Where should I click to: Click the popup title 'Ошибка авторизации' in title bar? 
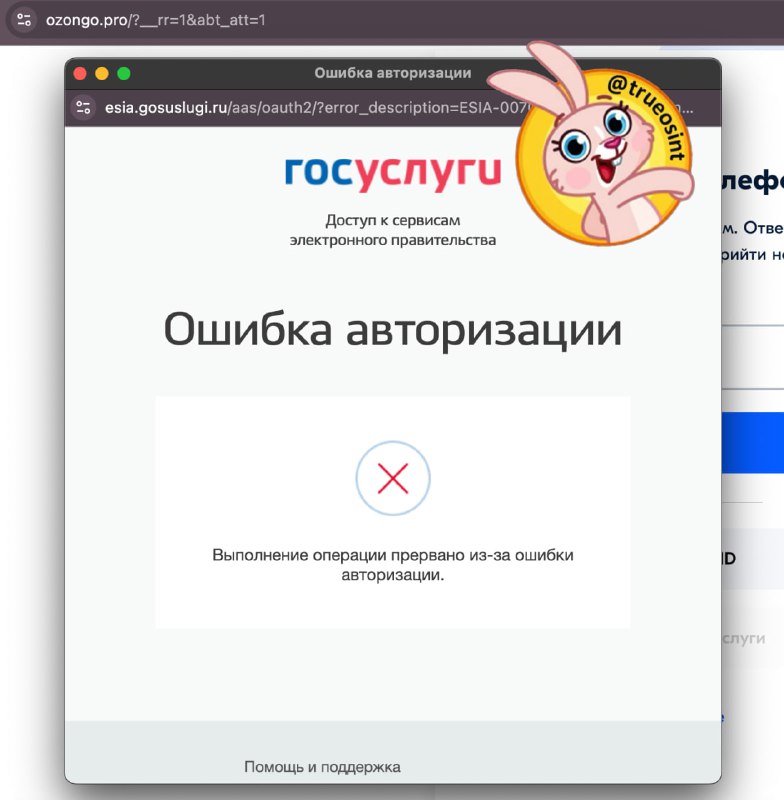click(393, 73)
